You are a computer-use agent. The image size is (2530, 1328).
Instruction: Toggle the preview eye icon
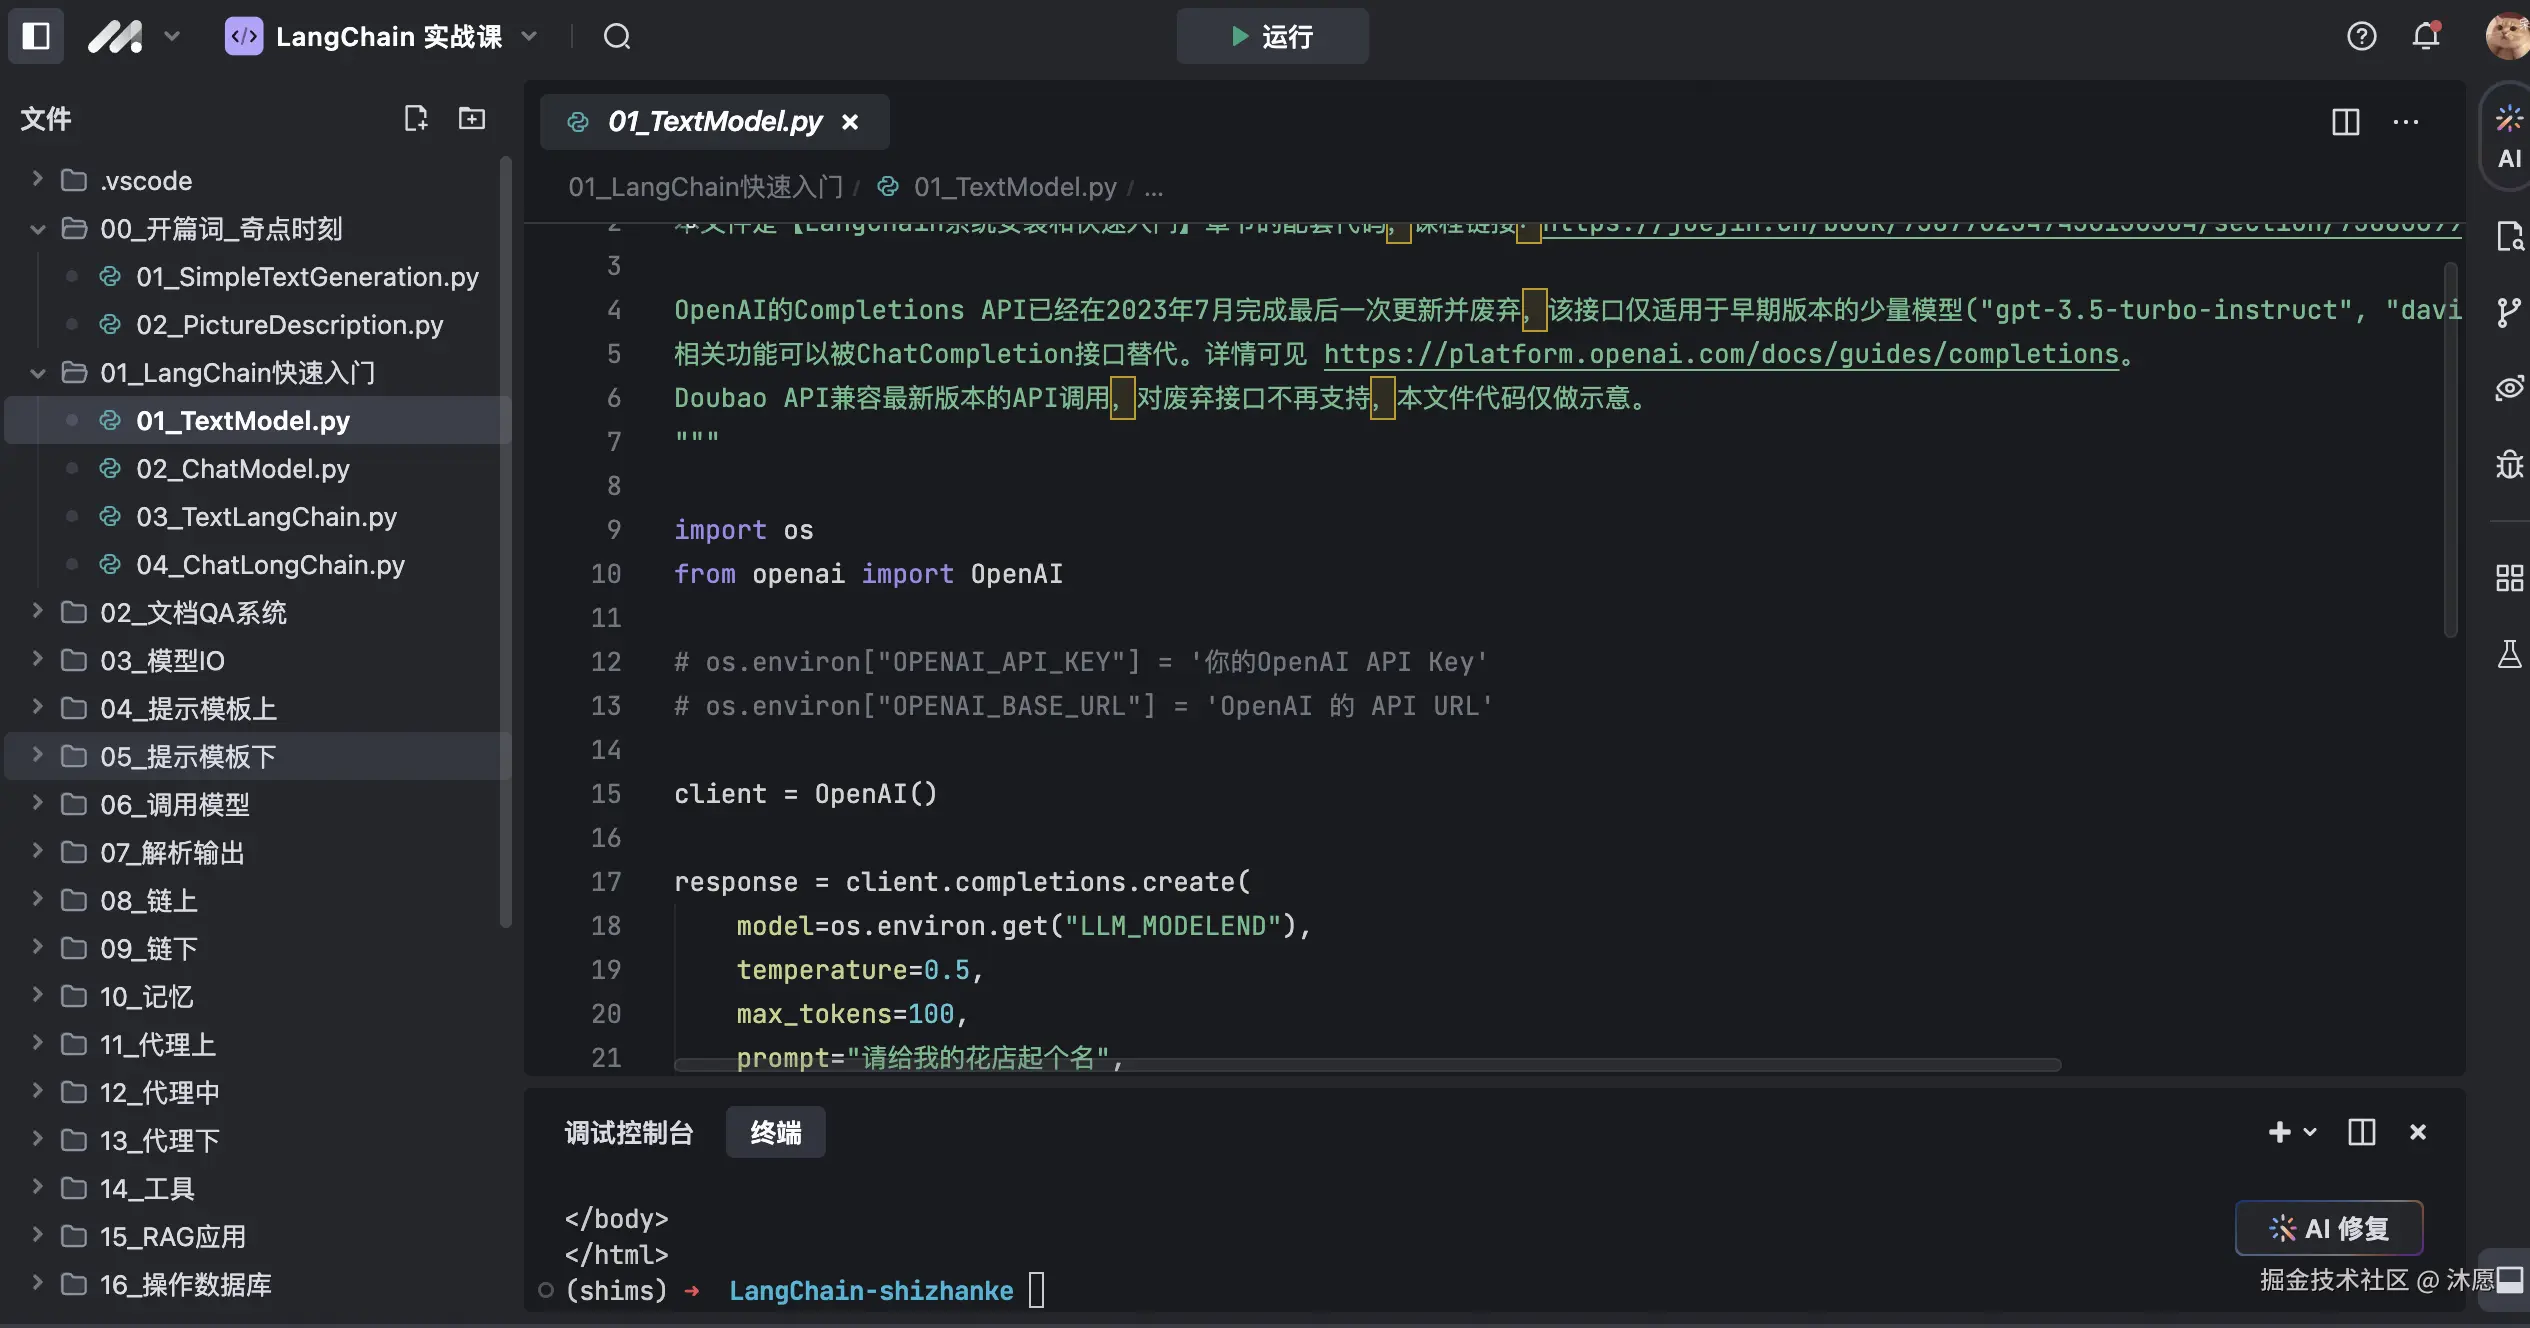pos(2508,388)
